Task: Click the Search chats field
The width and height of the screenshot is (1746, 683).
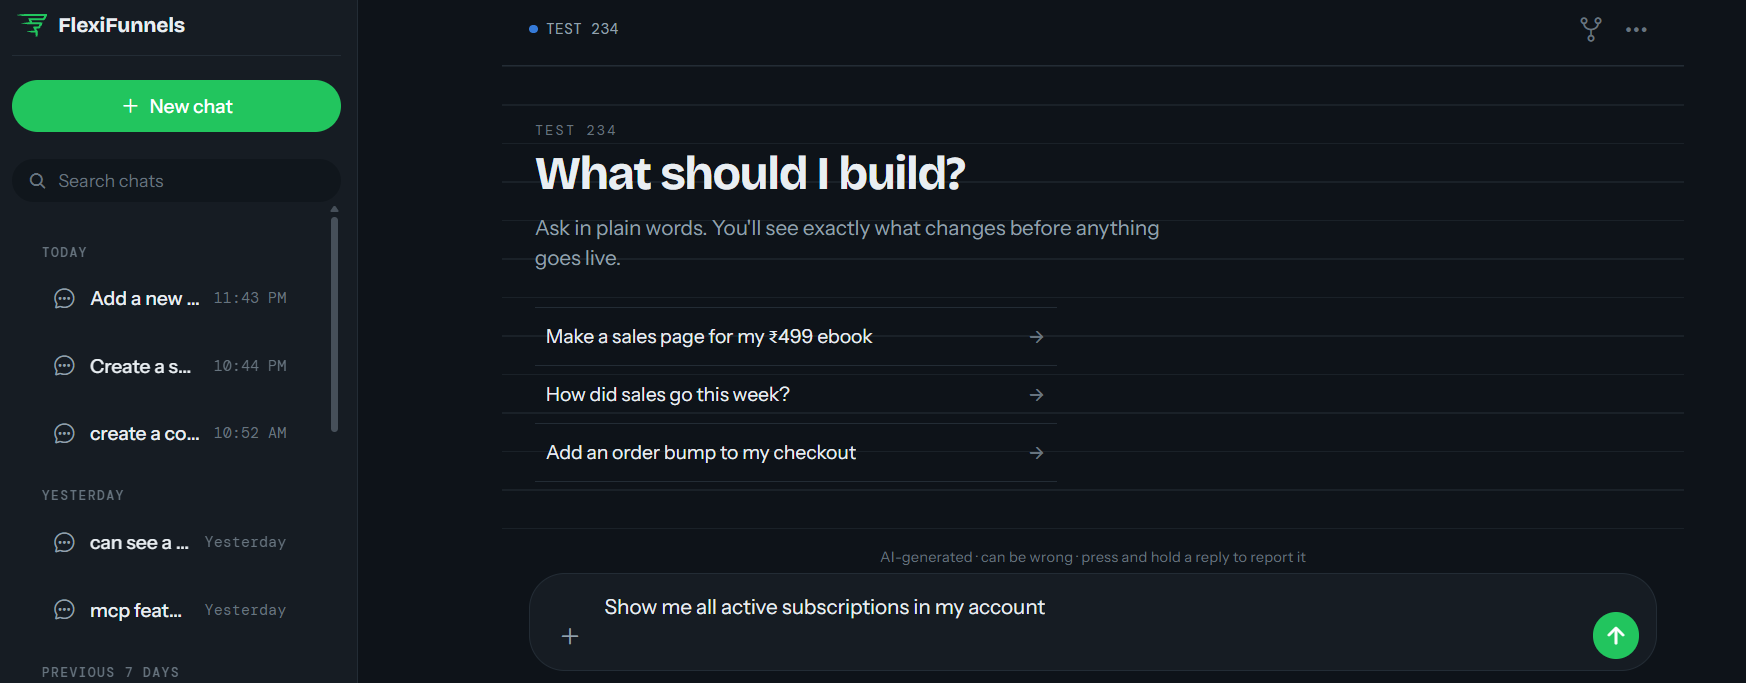Action: point(176,181)
